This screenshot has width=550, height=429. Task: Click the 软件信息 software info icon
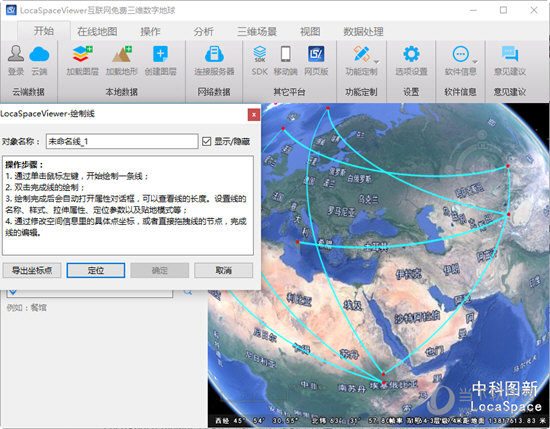click(460, 54)
